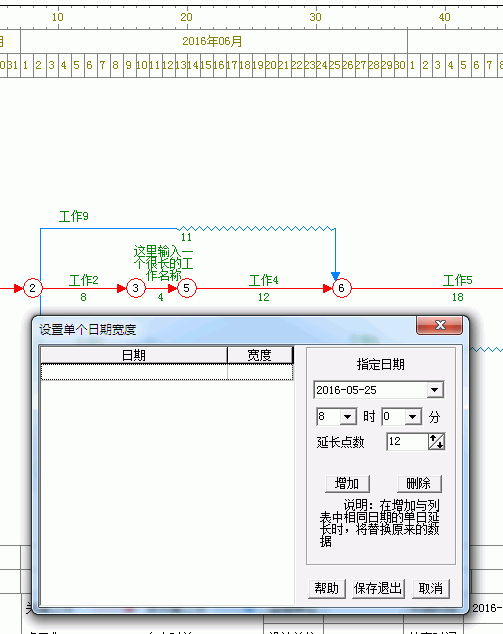Click node 2 circle in network diagram
This screenshot has height=634, width=503.
(x=33, y=288)
